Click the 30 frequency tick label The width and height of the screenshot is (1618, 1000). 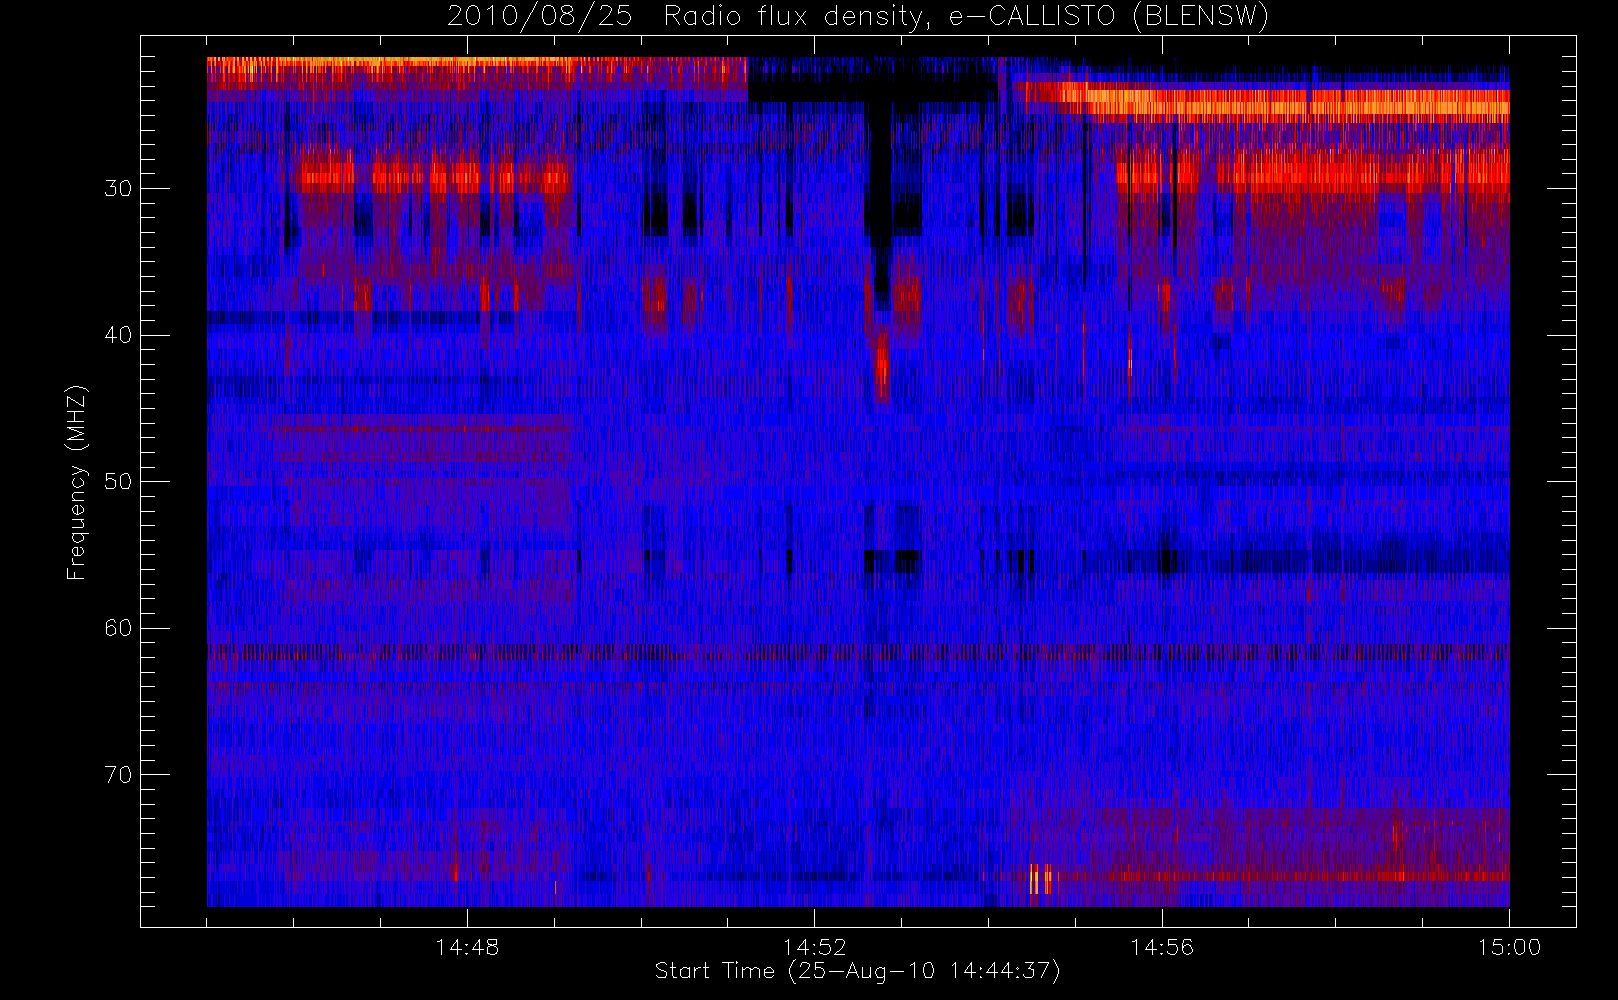point(118,189)
